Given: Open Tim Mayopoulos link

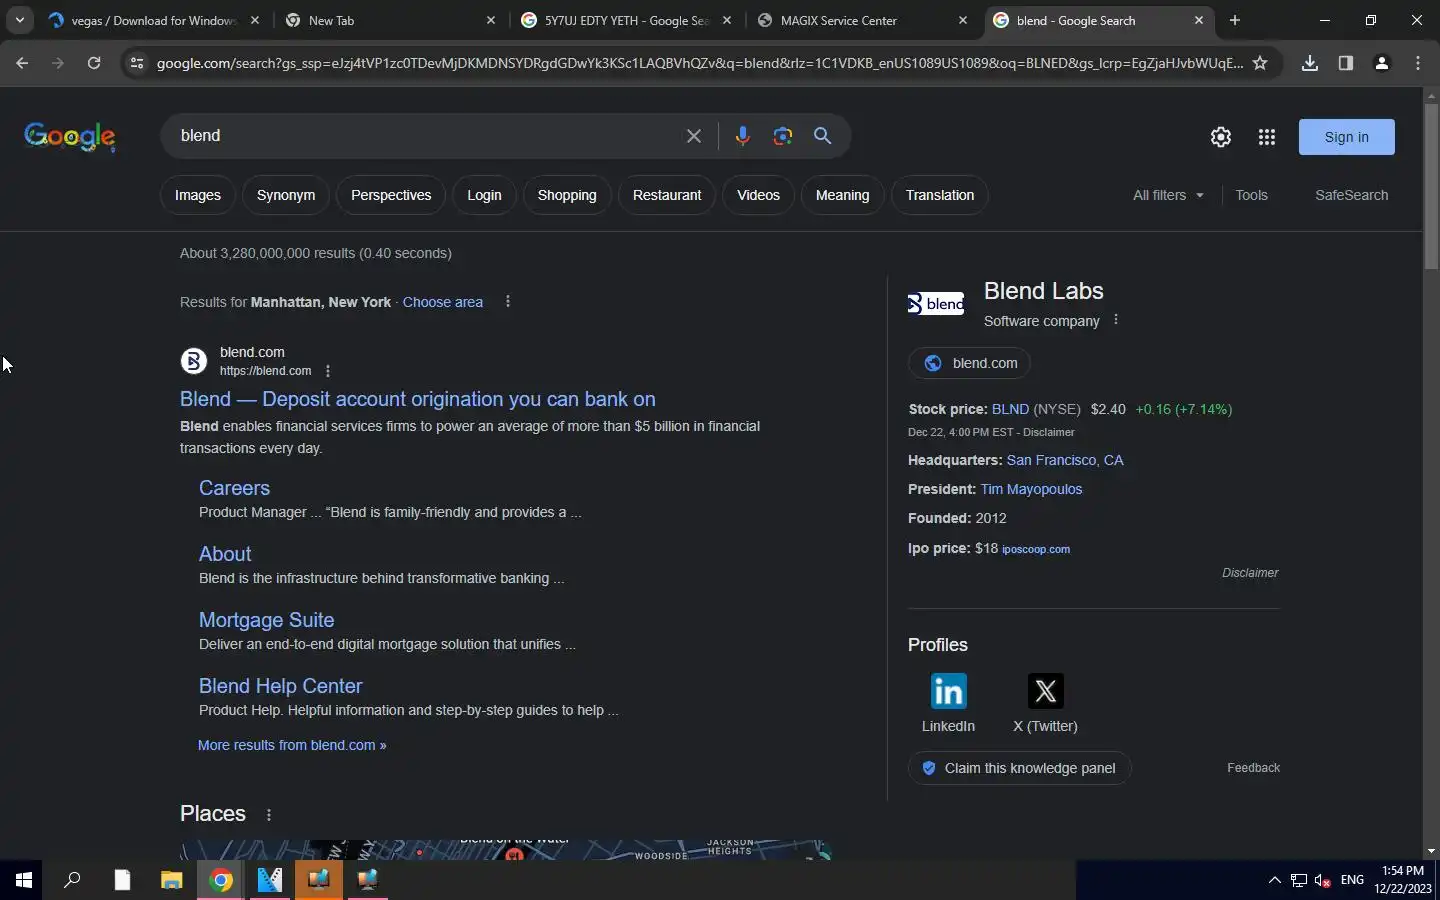Looking at the screenshot, I should (x=1031, y=489).
